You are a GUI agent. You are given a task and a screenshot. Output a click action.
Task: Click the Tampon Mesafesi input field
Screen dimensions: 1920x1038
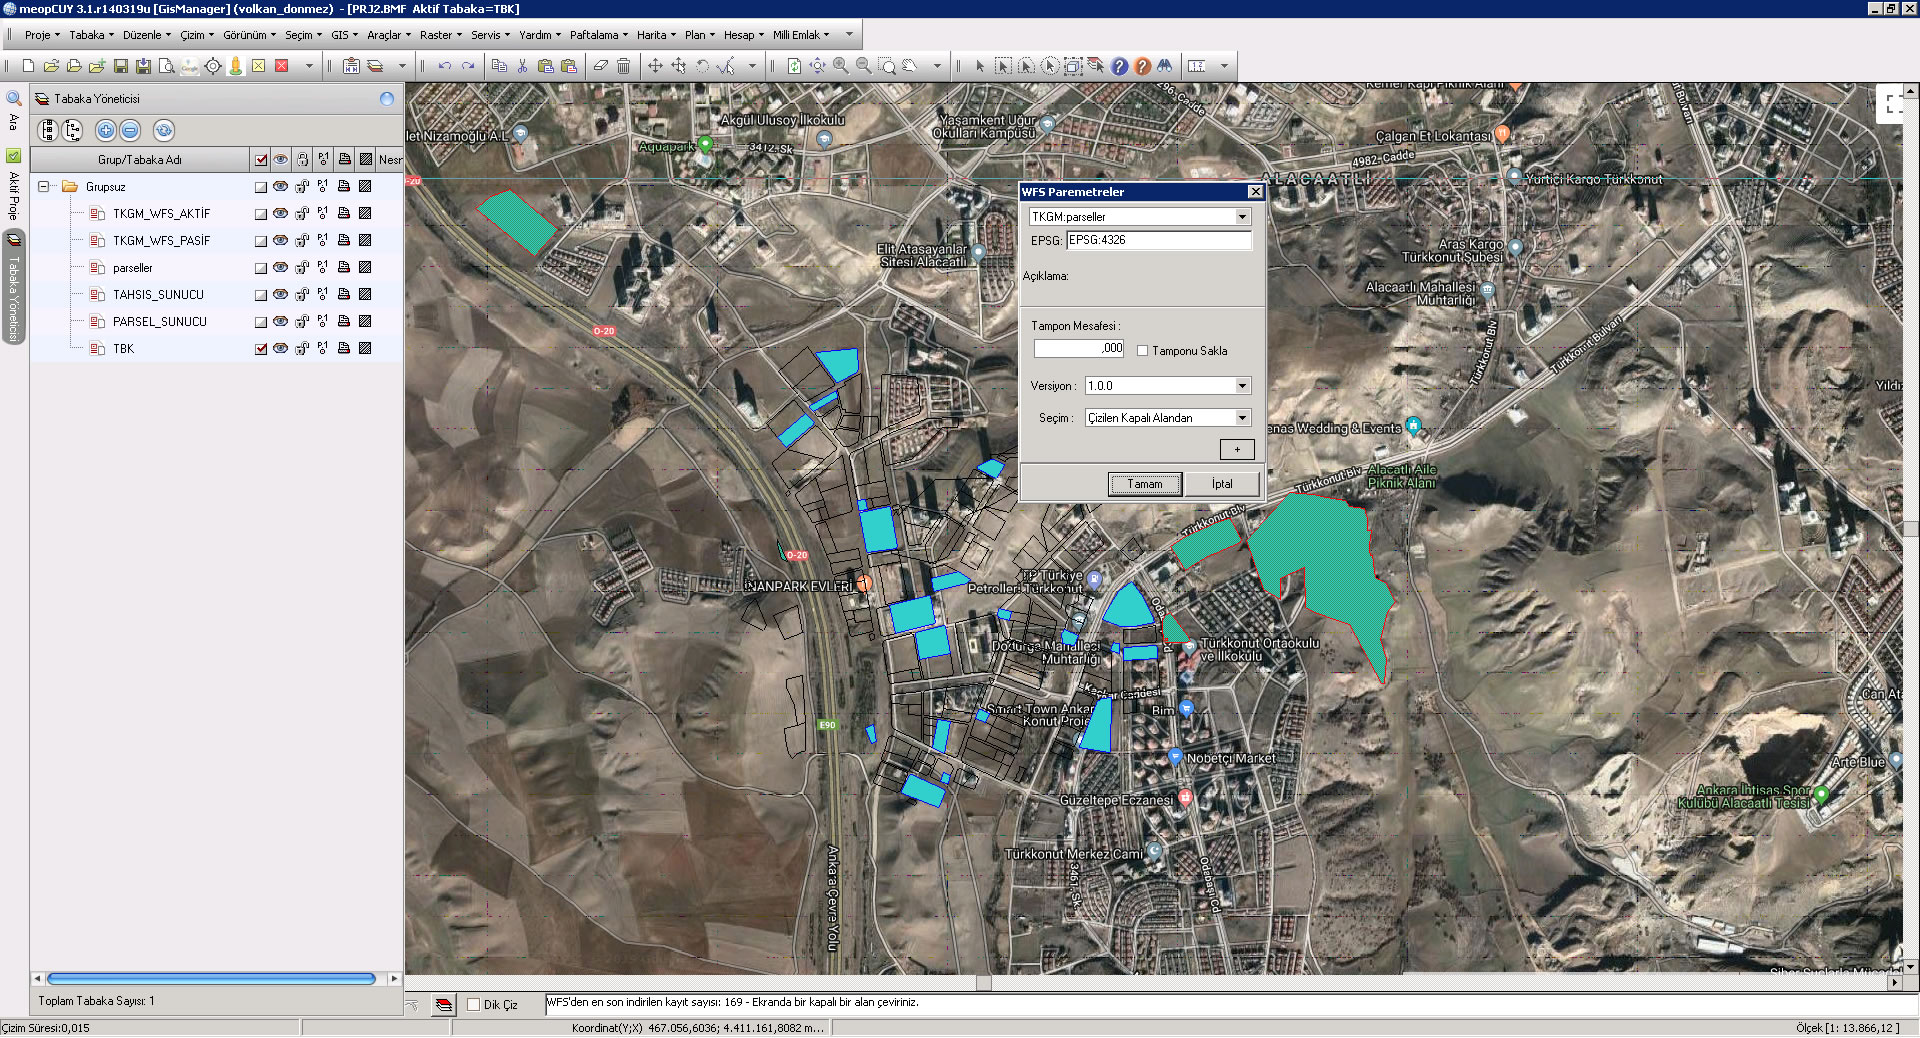(1079, 348)
